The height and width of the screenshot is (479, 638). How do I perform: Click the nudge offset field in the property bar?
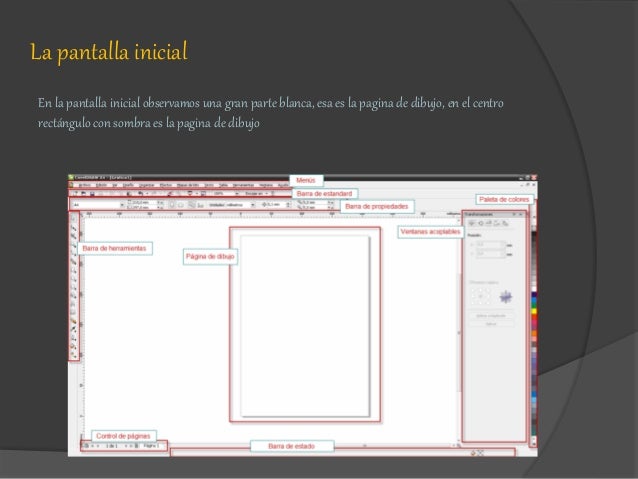[275, 205]
